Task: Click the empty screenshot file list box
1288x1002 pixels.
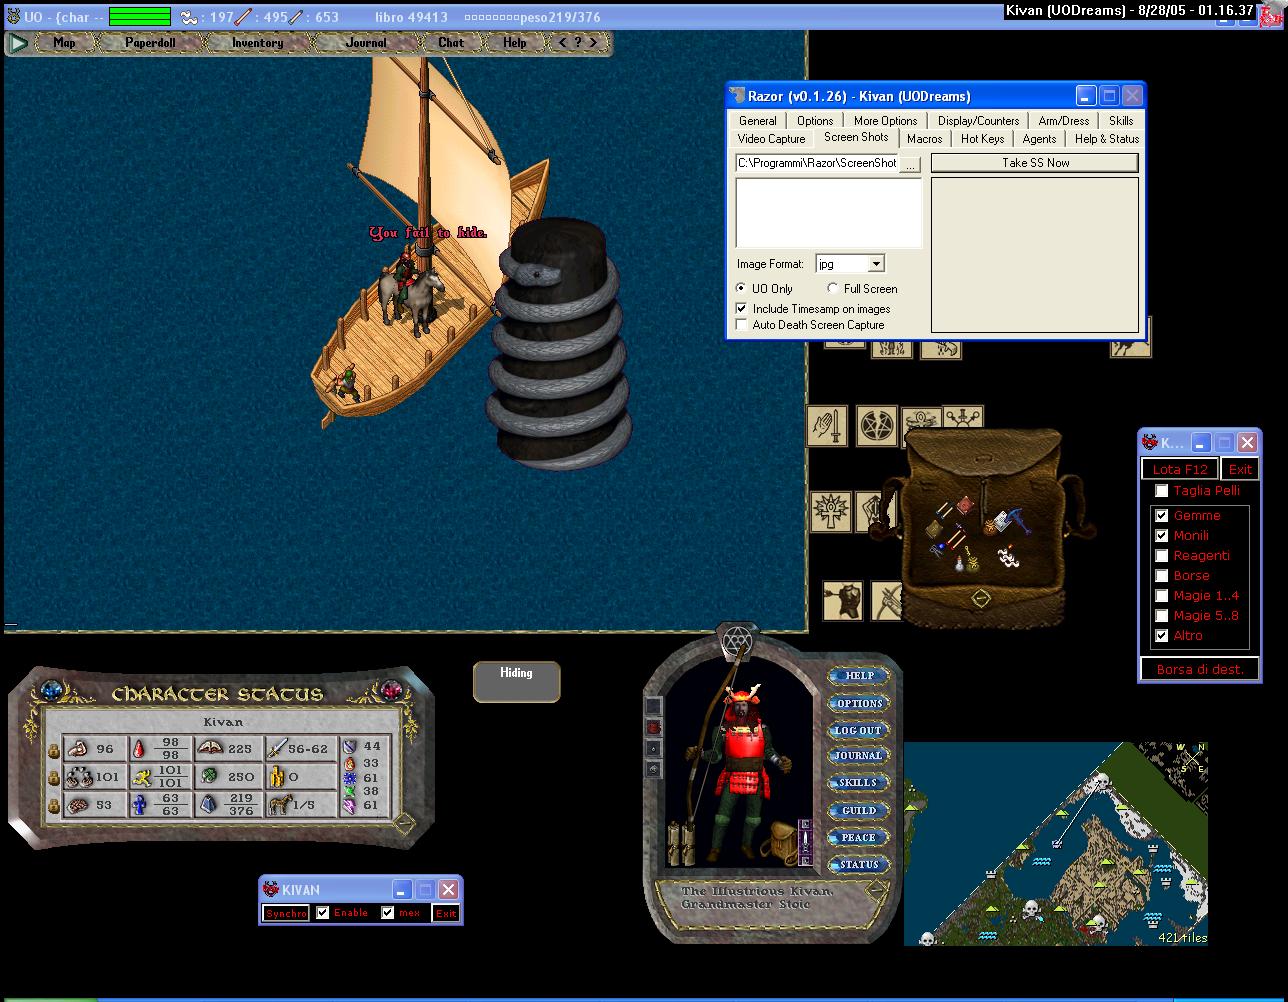Action: [x=829, y=213]
